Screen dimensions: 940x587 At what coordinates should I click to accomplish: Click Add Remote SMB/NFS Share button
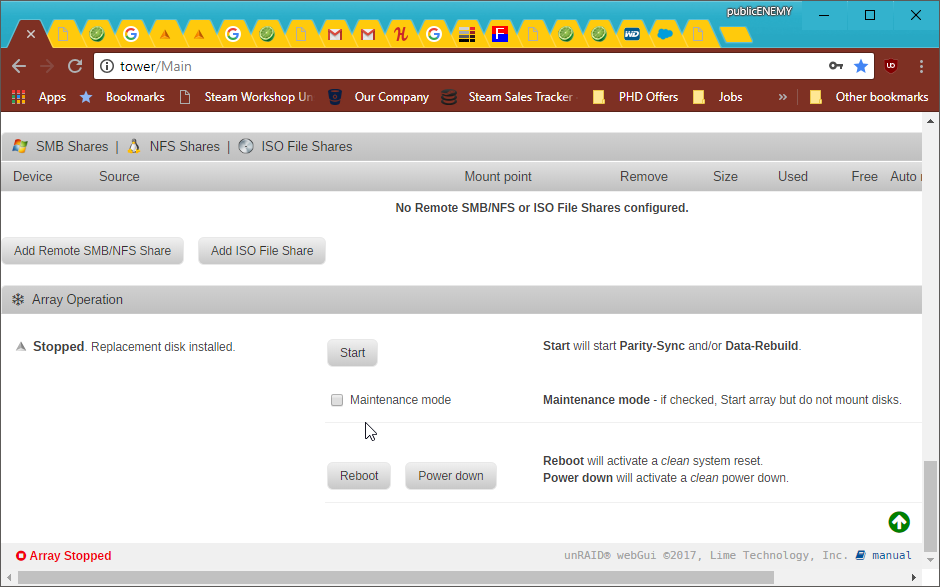(92, 251)
